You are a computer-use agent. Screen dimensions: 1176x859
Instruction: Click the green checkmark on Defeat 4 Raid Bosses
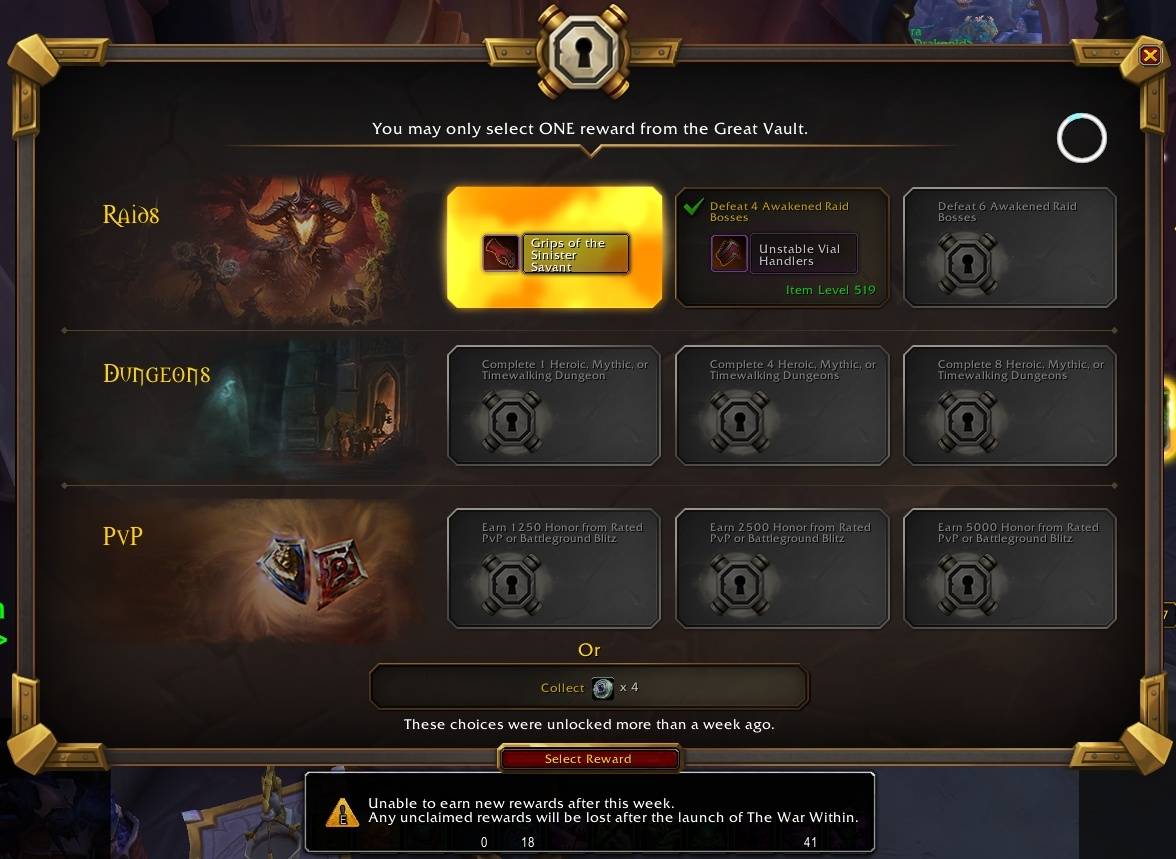point(694,206)
